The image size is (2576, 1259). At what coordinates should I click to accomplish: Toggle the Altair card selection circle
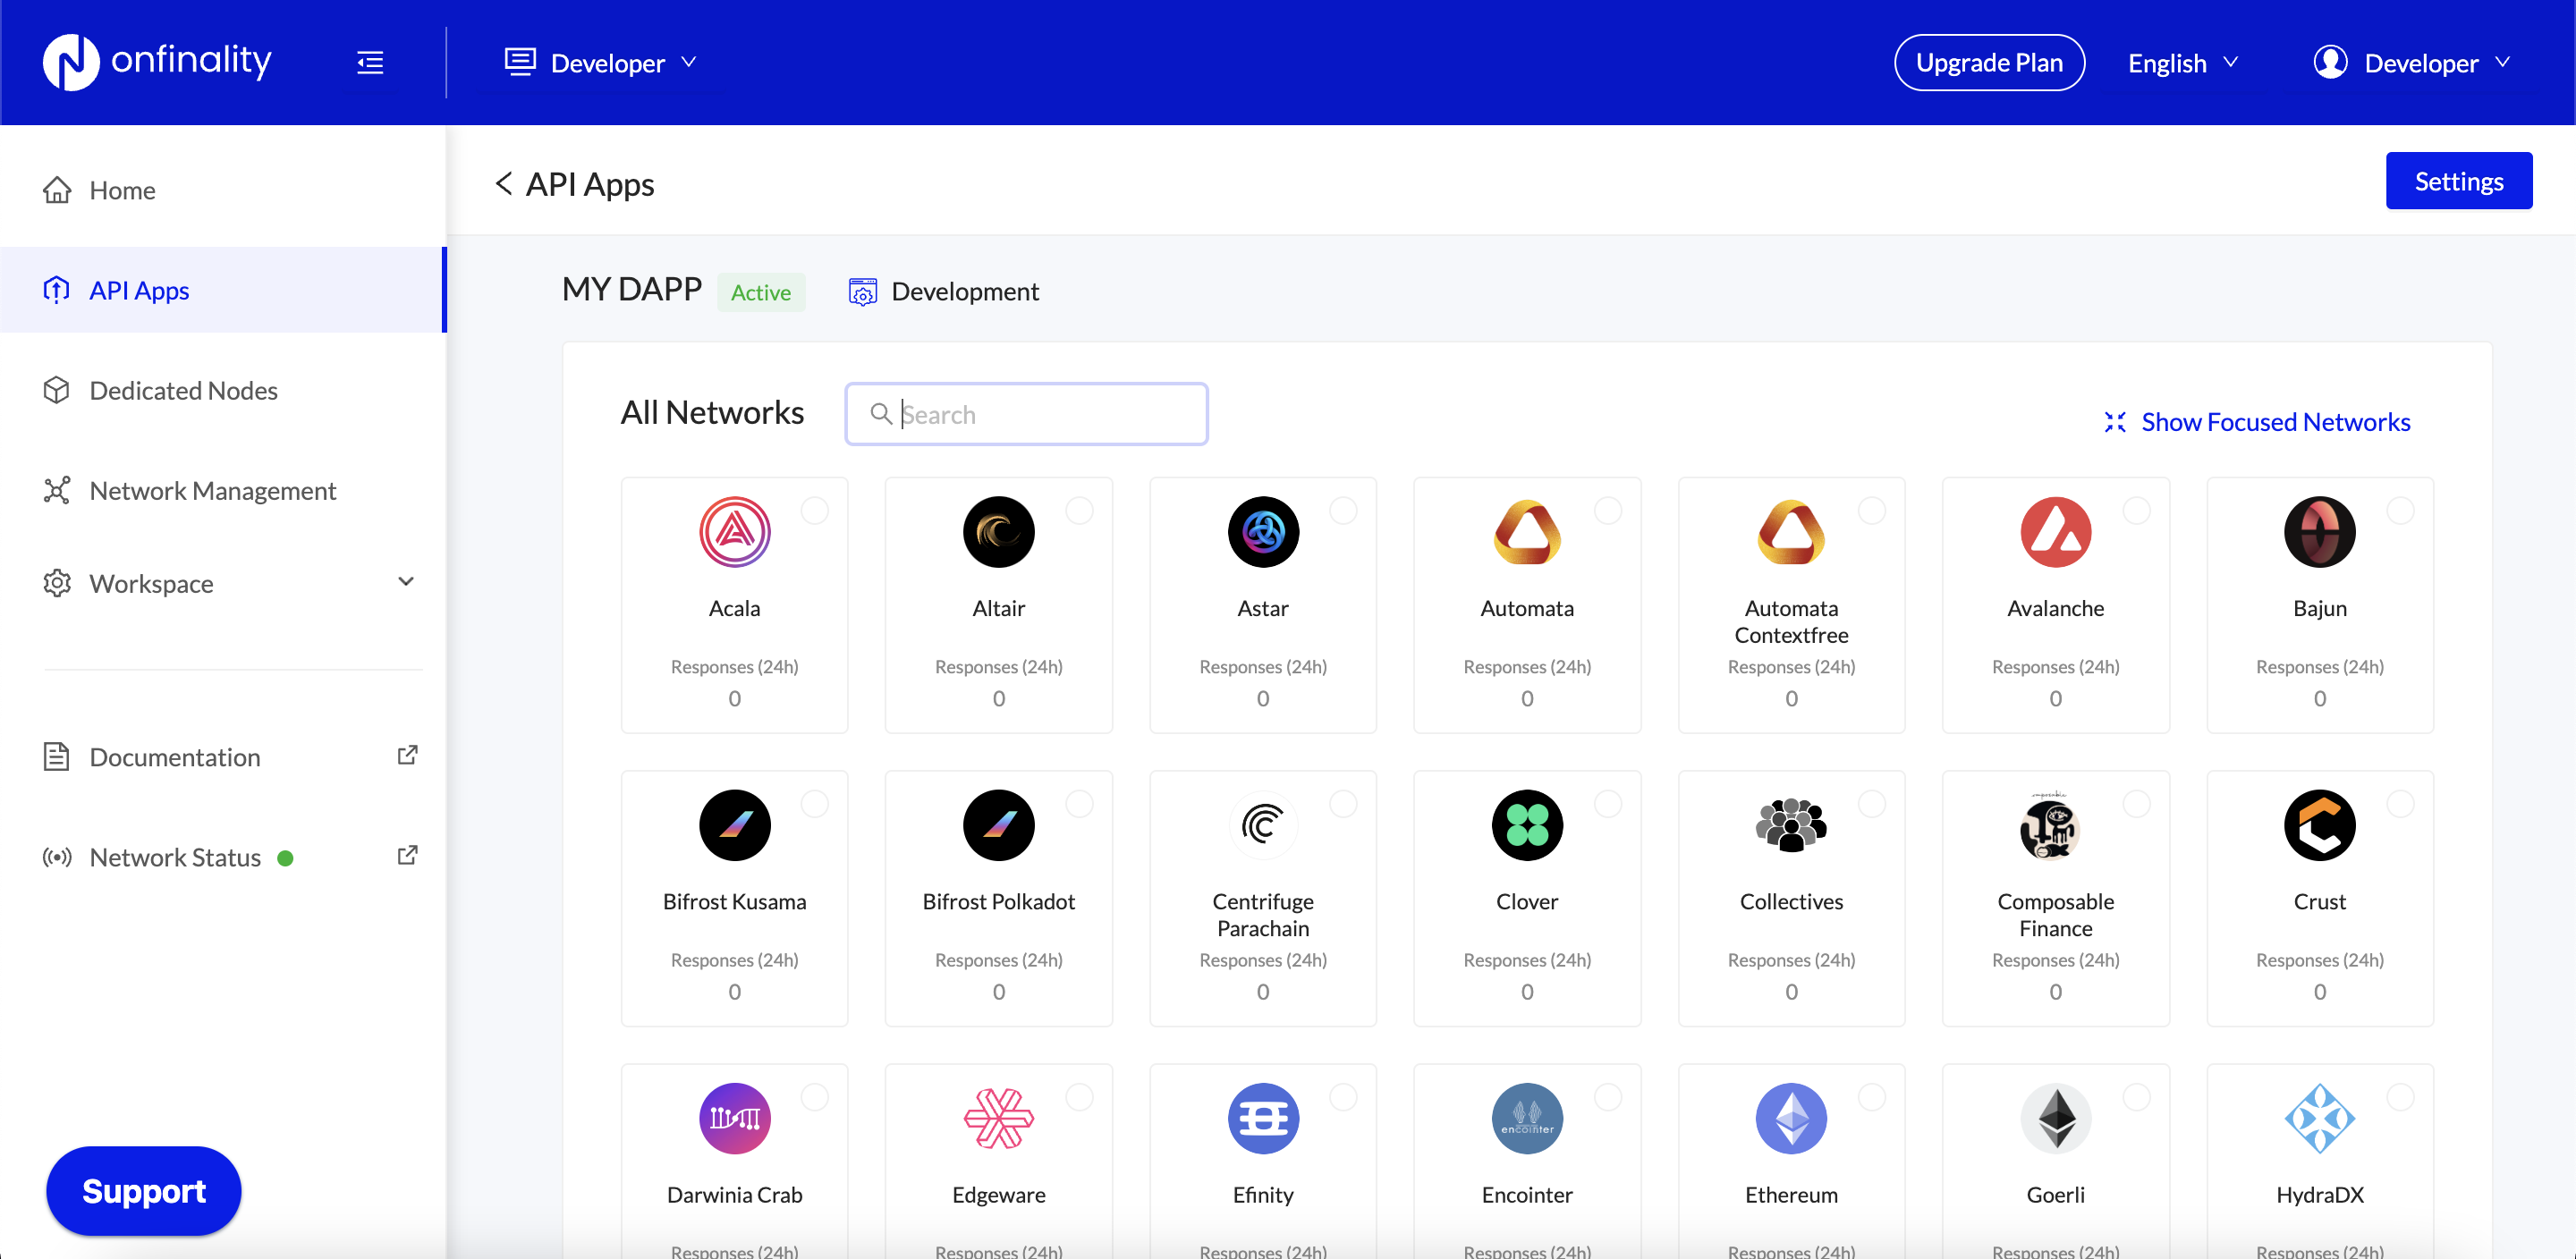1079,511
